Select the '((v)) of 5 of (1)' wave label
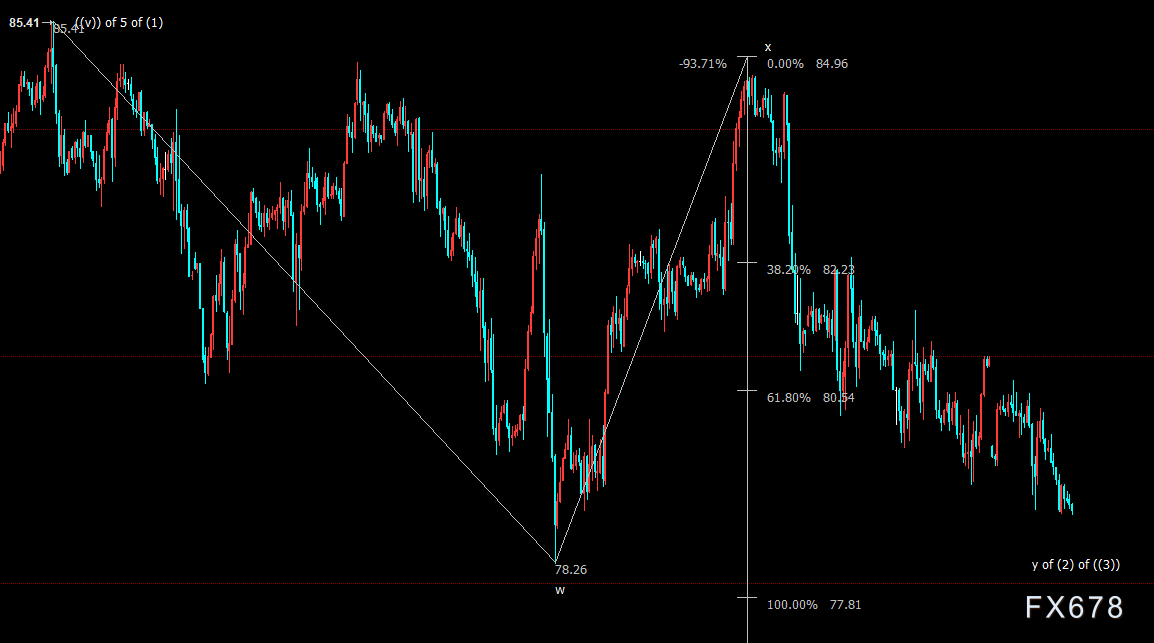The image size is (1154, 643). click(118, 23)
